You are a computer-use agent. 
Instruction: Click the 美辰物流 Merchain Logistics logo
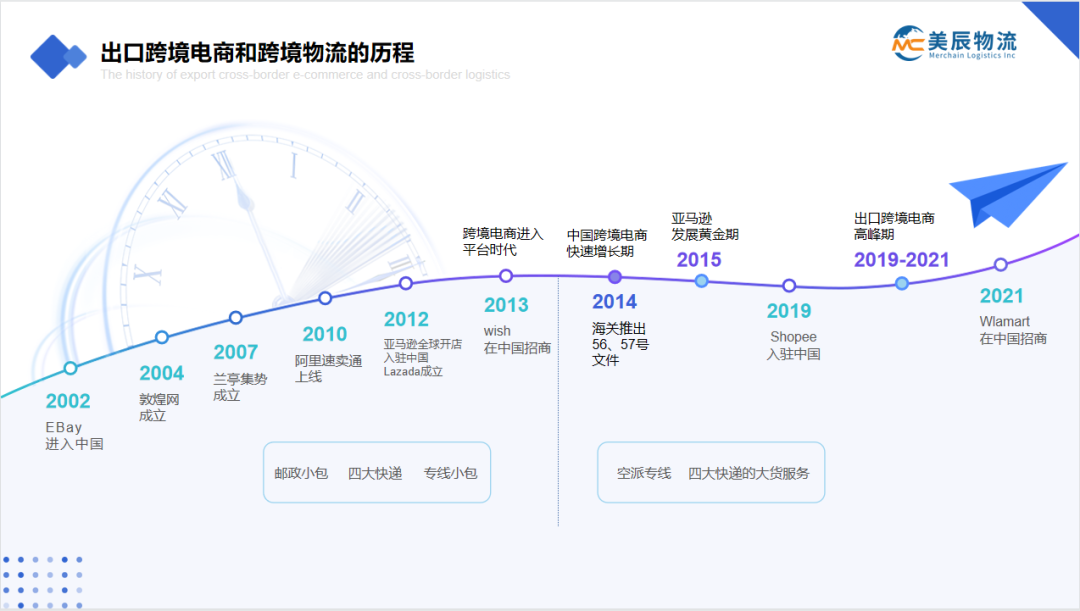coord(954,43)
